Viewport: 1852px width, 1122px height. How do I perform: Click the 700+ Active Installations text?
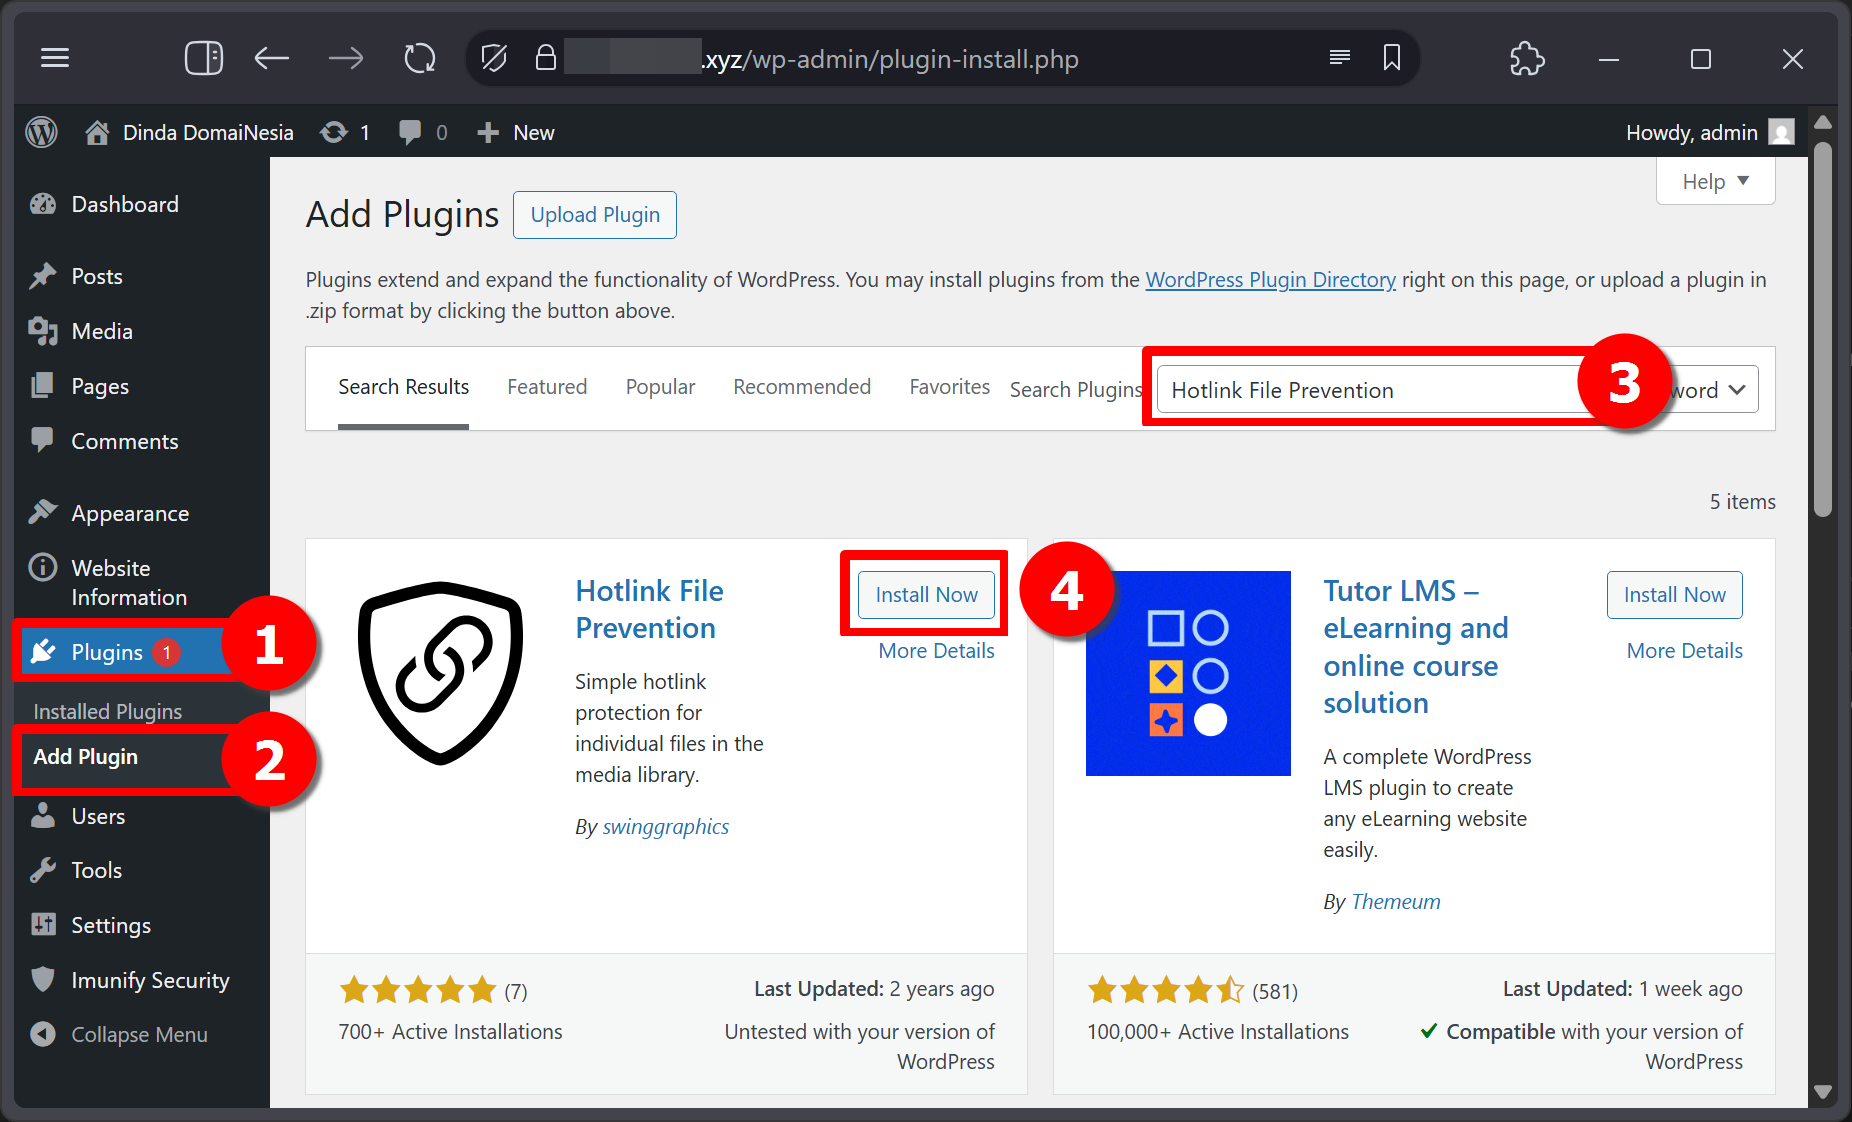click(450, 1032)
